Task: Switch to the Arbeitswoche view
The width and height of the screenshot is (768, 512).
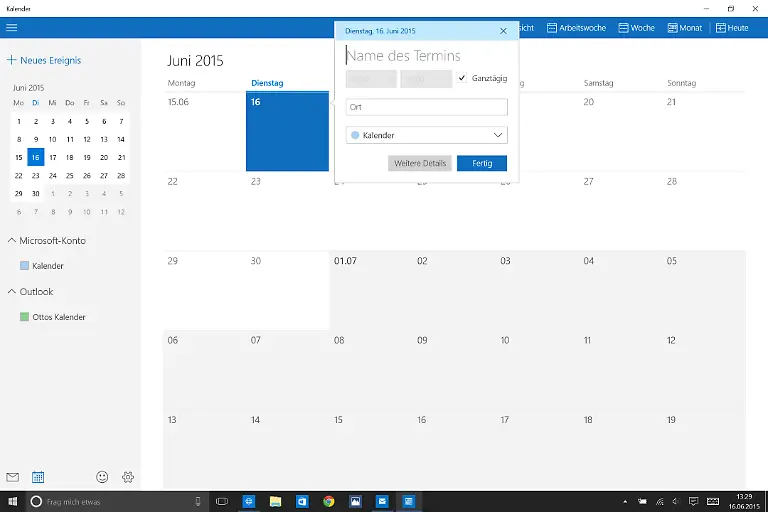Action: 576,28
